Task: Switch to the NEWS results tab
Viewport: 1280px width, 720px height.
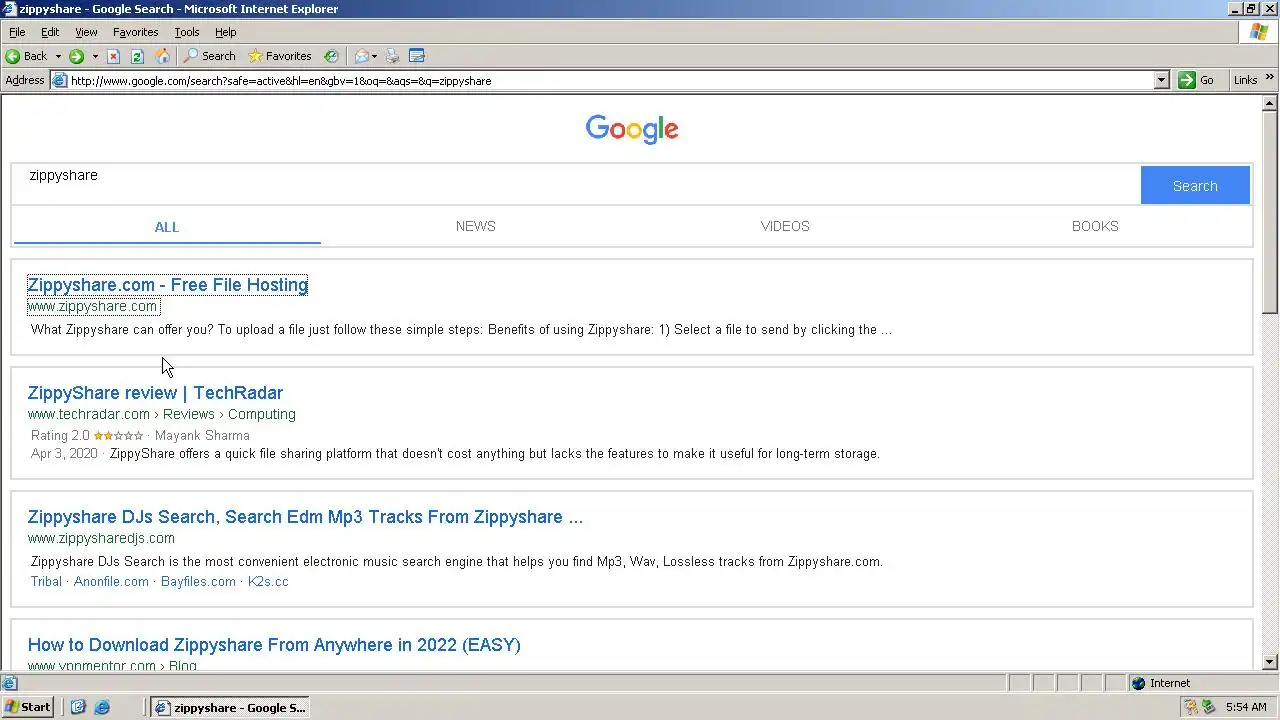Action: click(476, 226)
